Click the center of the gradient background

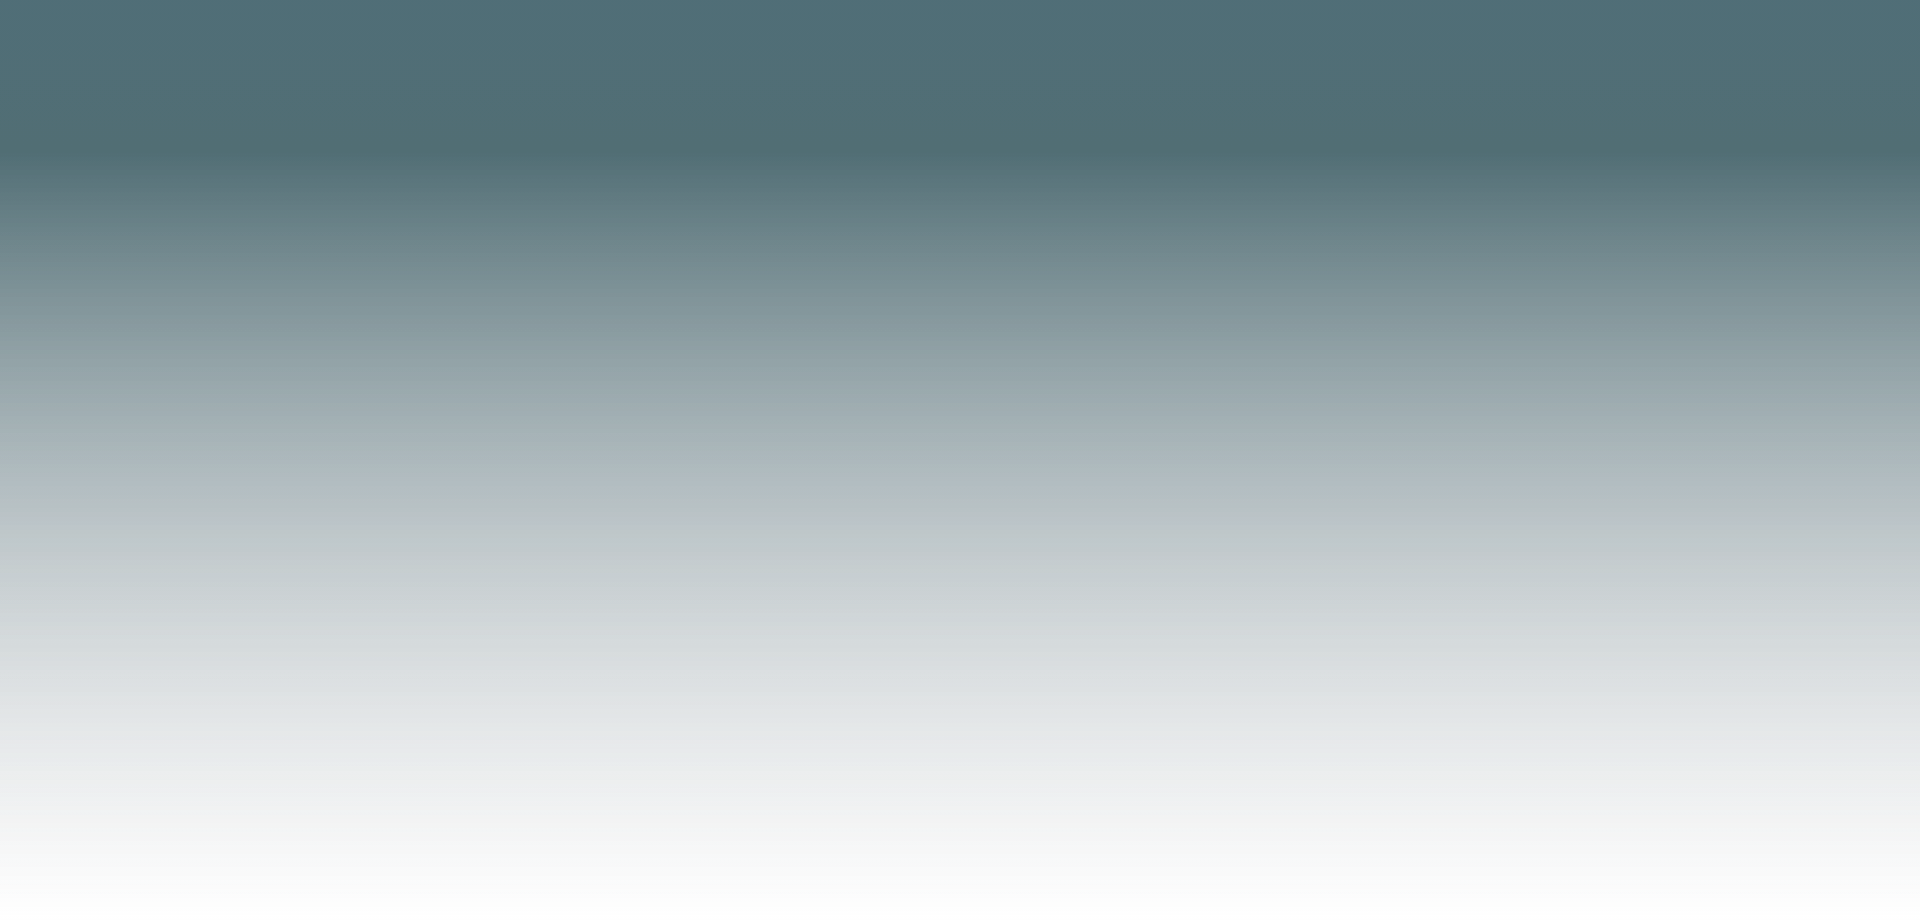pyautogui.click(x=960, y=461)
